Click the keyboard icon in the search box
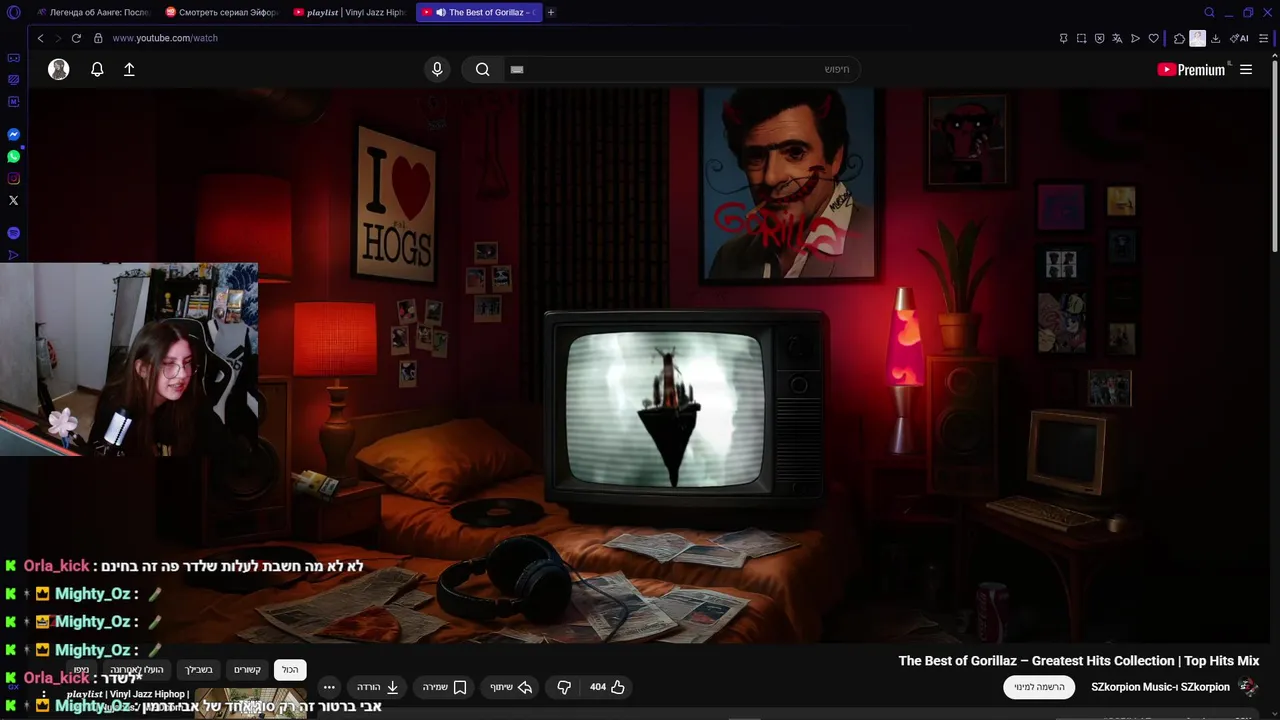This screenshot has height=720, width=1280. click(517, 69)
